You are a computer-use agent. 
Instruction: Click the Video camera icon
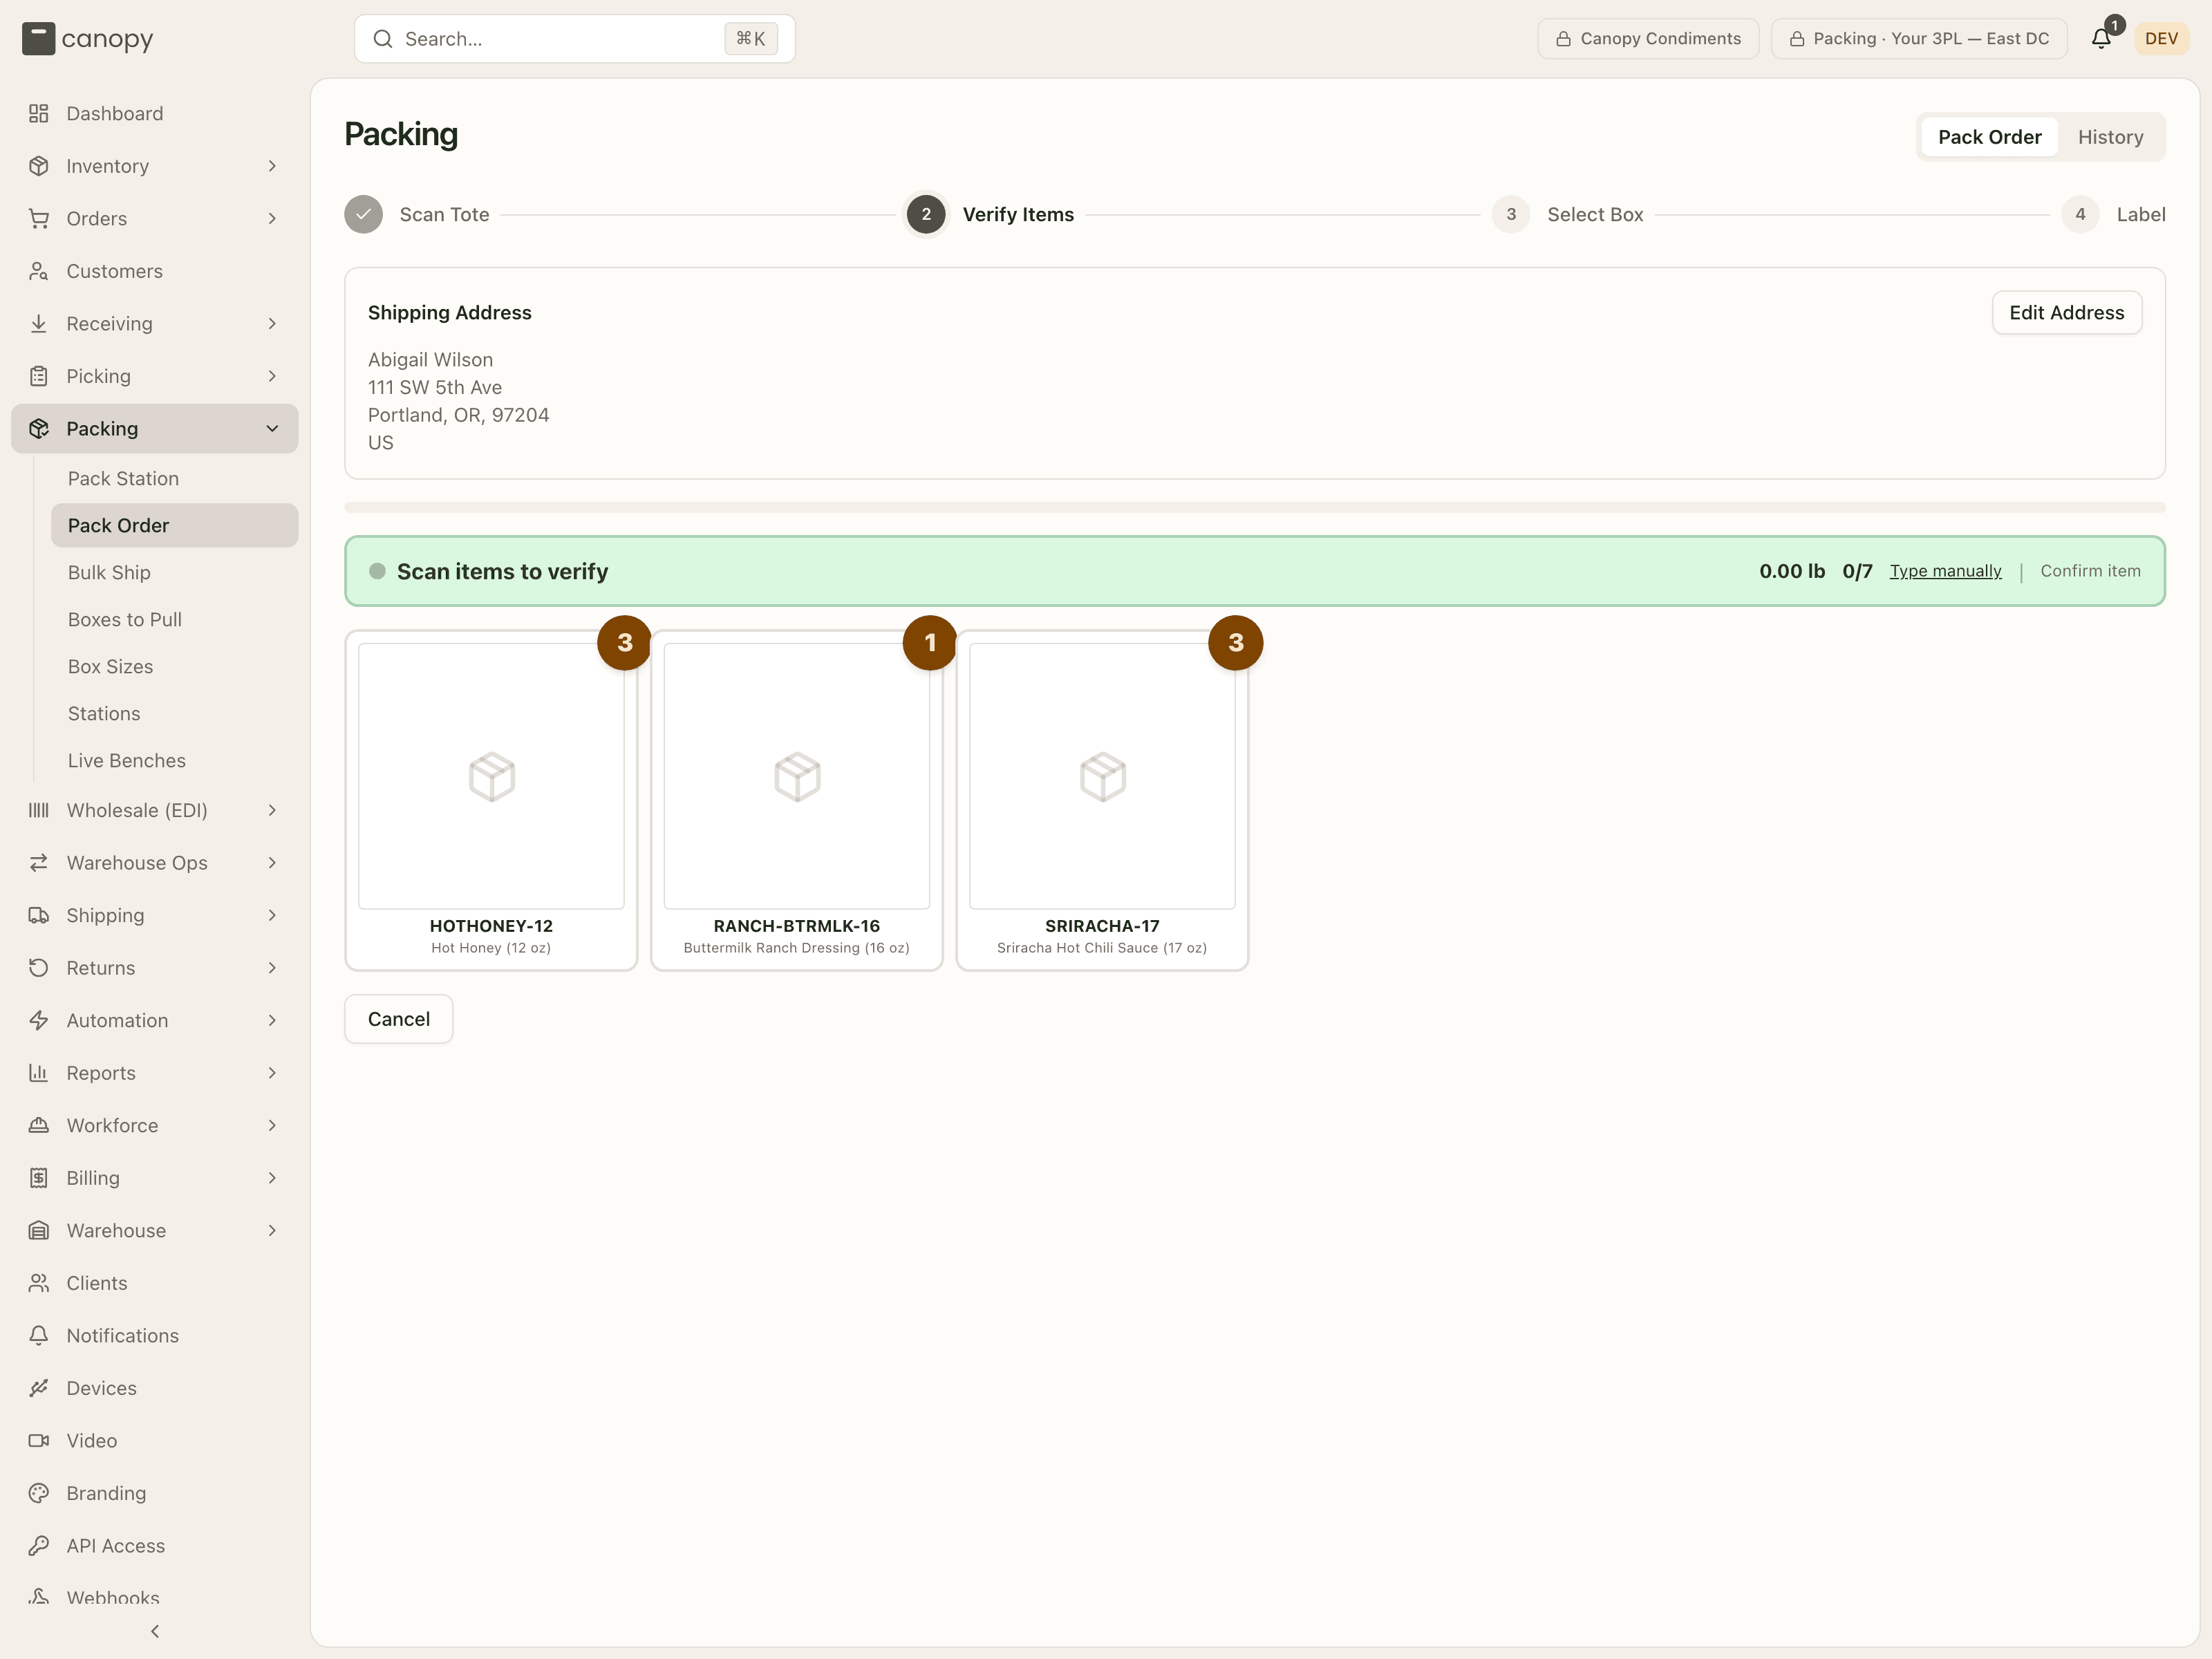pyautogui.click(x=39, y=1440)
